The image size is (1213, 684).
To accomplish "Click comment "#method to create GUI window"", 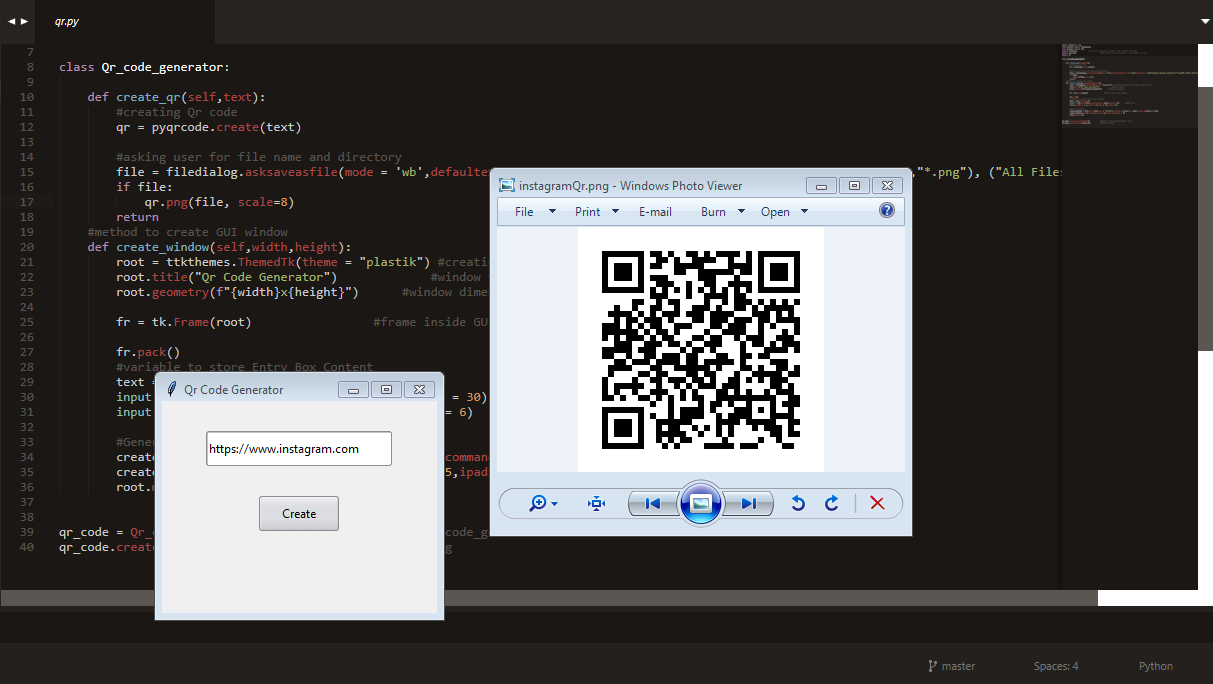I will (x=187, y=232).
